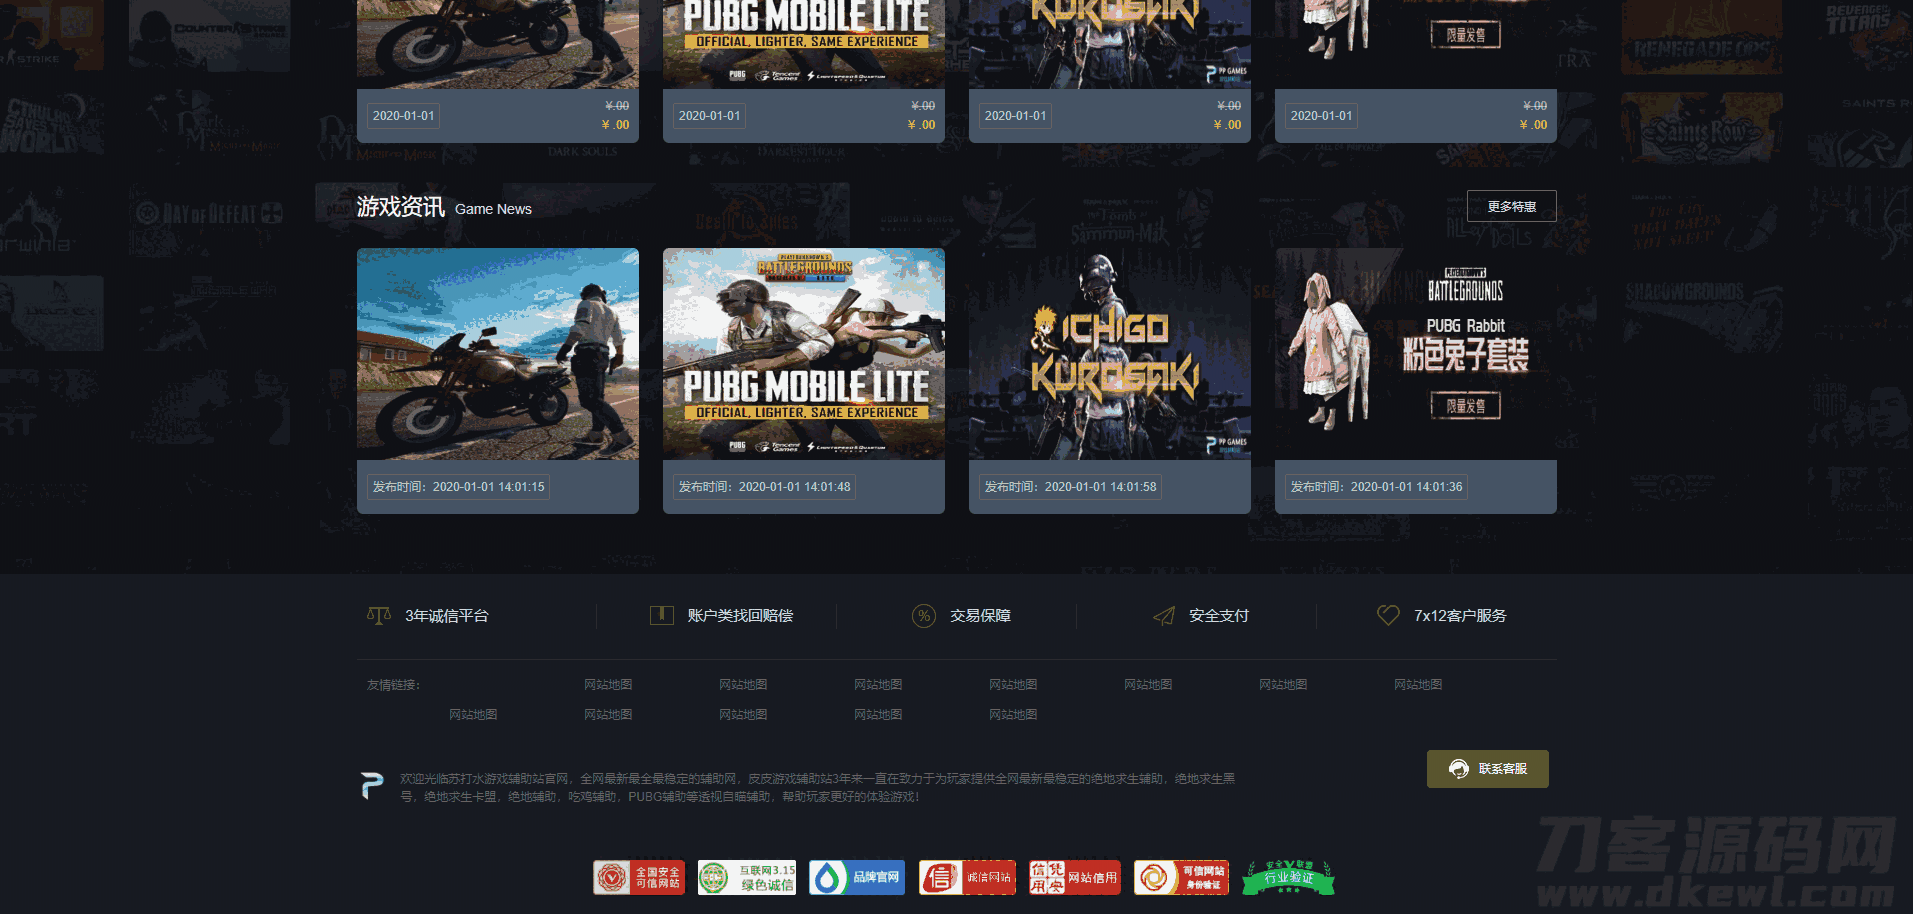Image resolution: width=1913 pixels, height=914 pixels.
Task: Open the 可信网站 身份验证 badge
Action: [1181, 877]
